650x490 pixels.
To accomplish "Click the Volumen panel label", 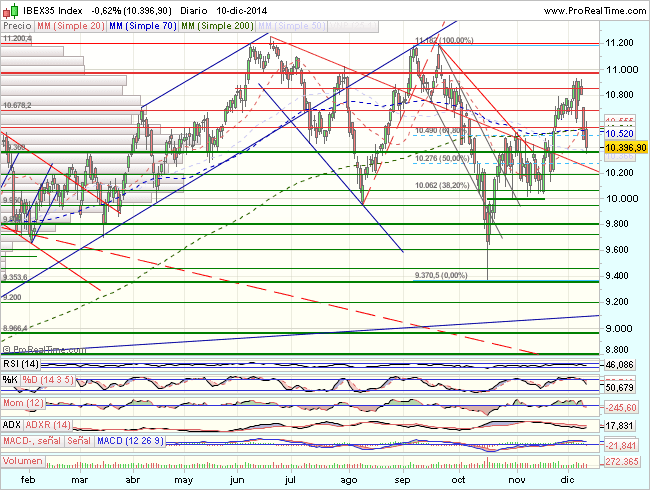I will [23, 461].
